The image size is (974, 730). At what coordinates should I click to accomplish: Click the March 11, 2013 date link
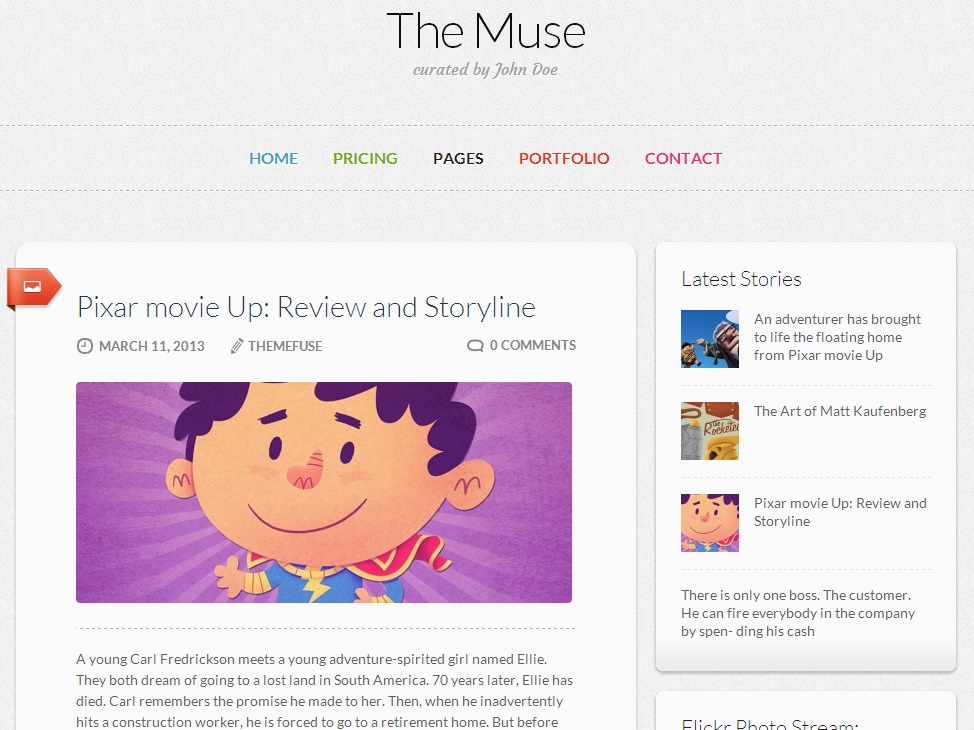tap(152, 346)
